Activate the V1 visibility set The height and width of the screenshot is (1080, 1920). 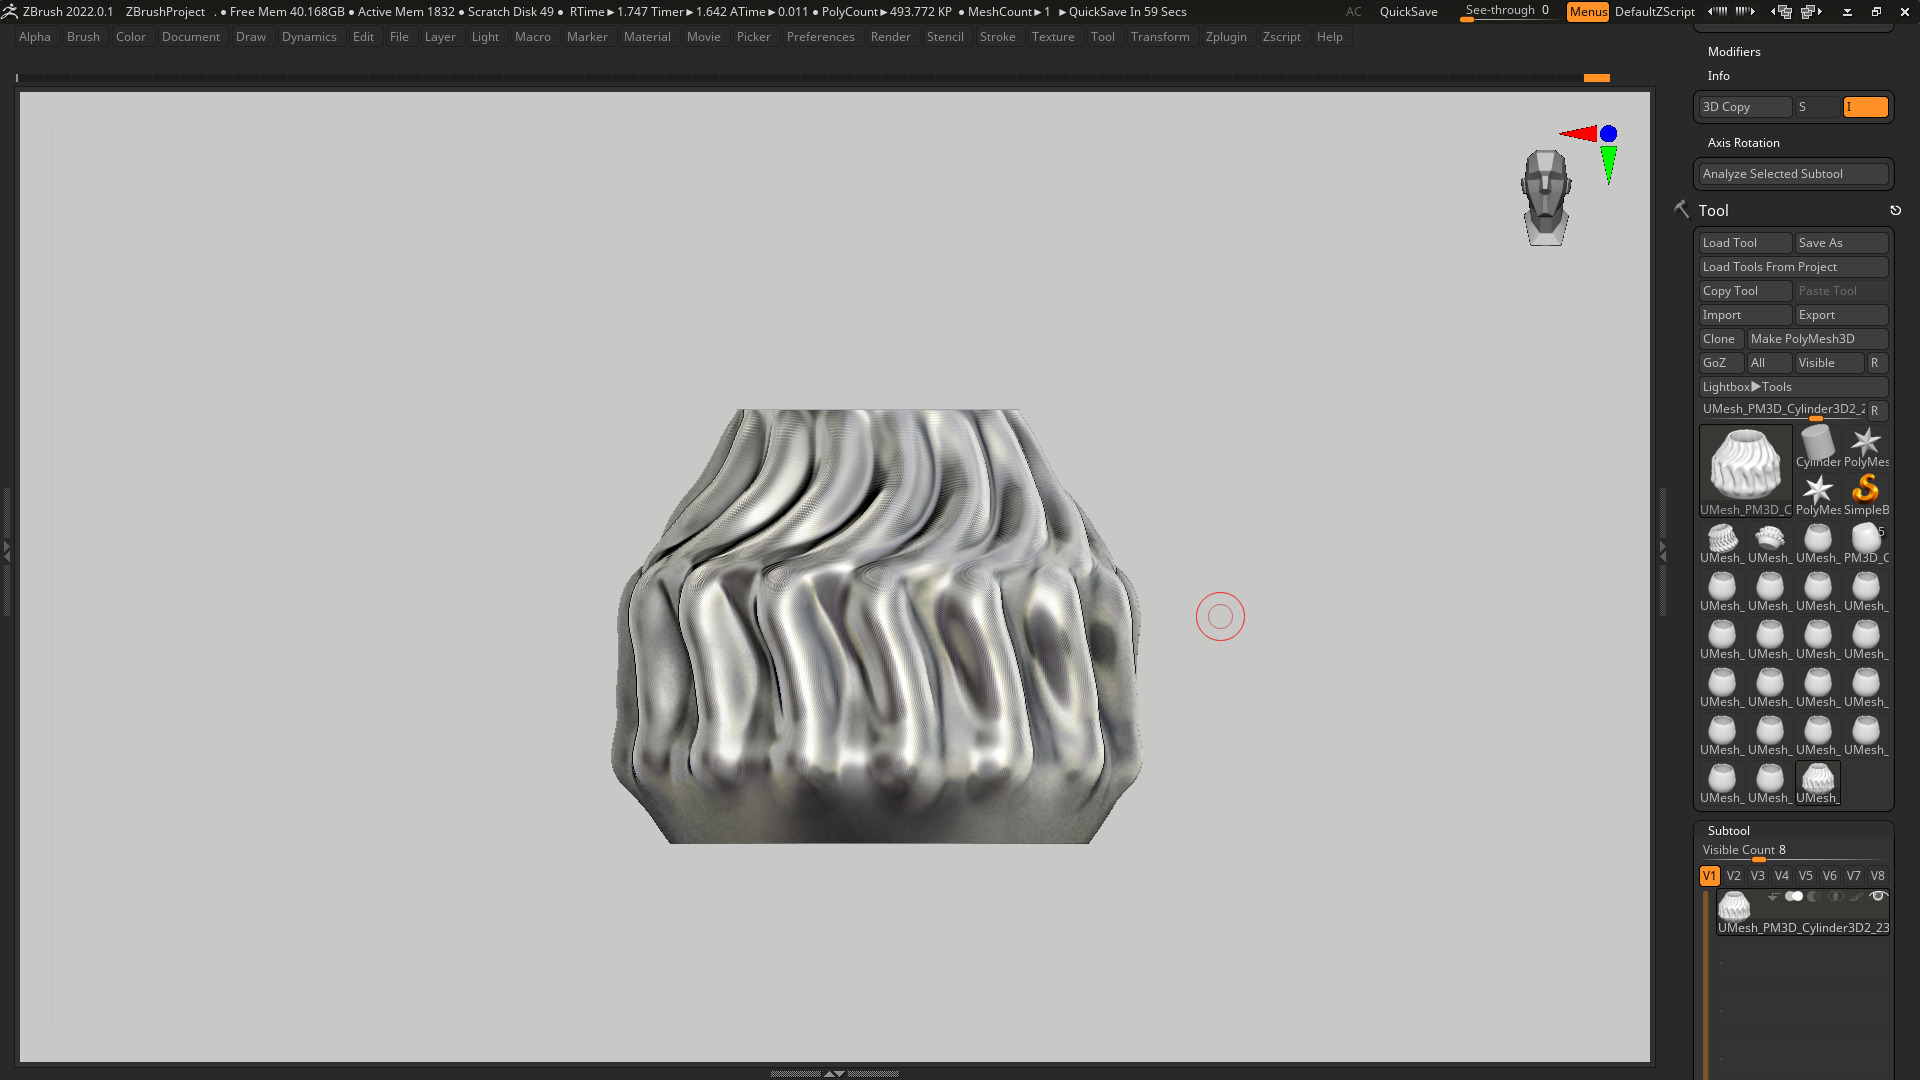1710,876
